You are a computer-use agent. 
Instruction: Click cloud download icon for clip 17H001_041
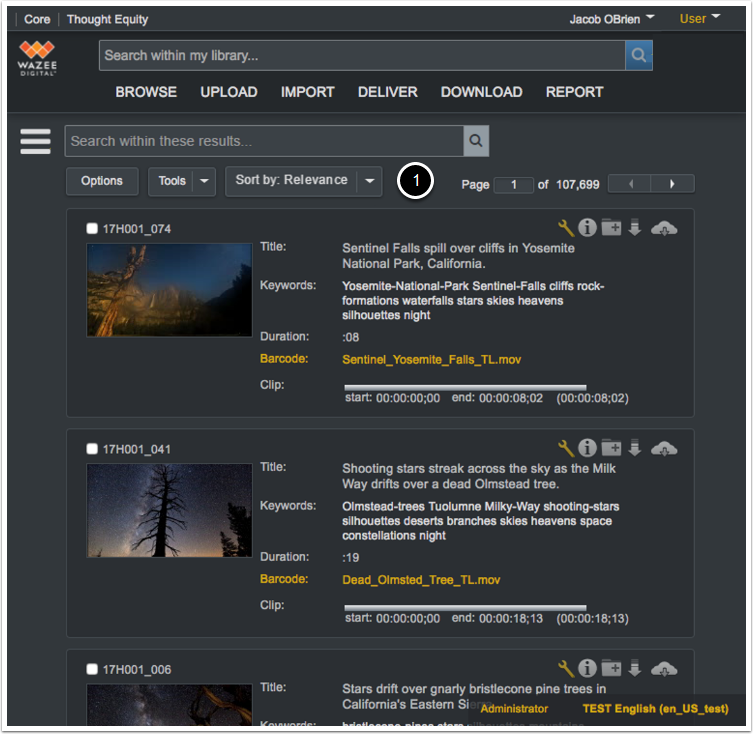point(664,449)
